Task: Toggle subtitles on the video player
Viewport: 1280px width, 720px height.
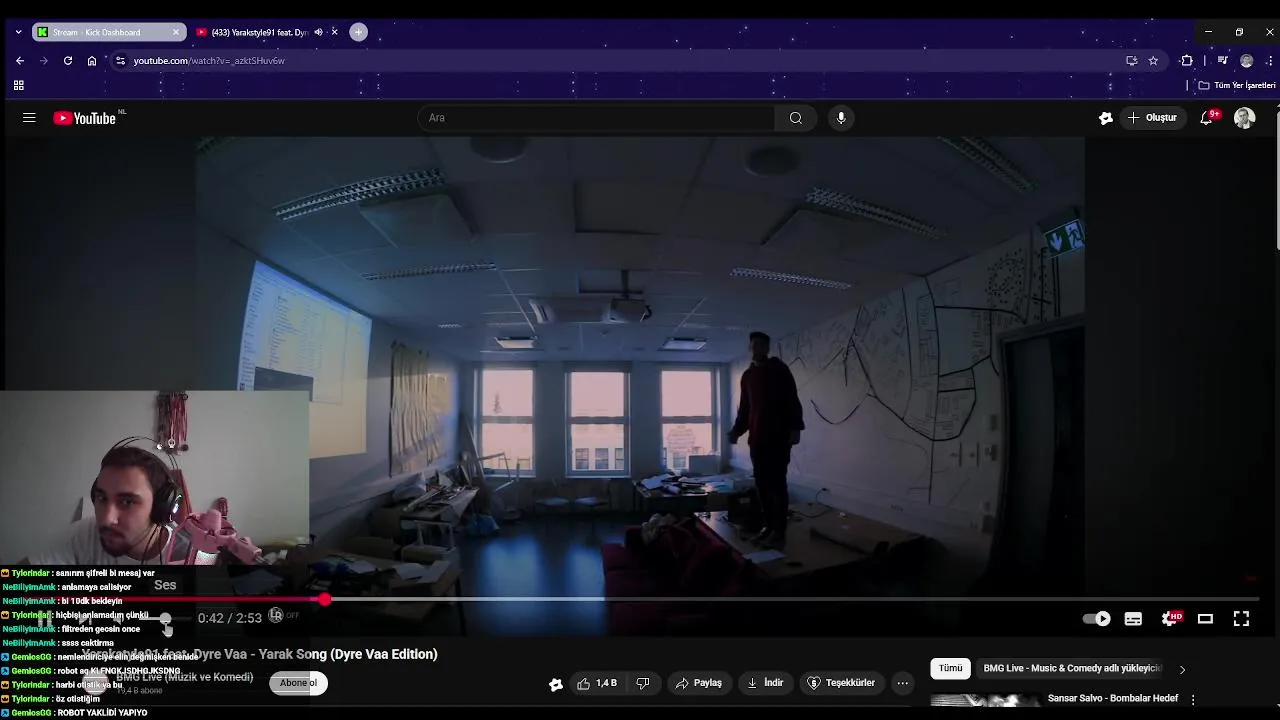Action: pyautogui.click(x=1133, y=619)
